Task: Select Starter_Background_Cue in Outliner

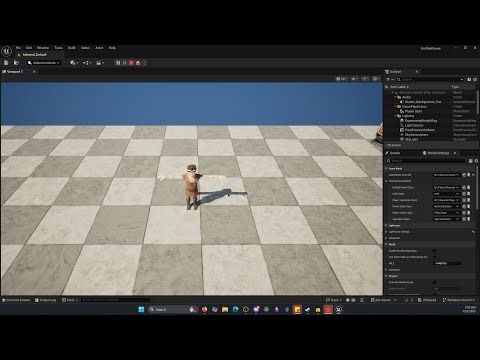Action: tap(423, 102)
